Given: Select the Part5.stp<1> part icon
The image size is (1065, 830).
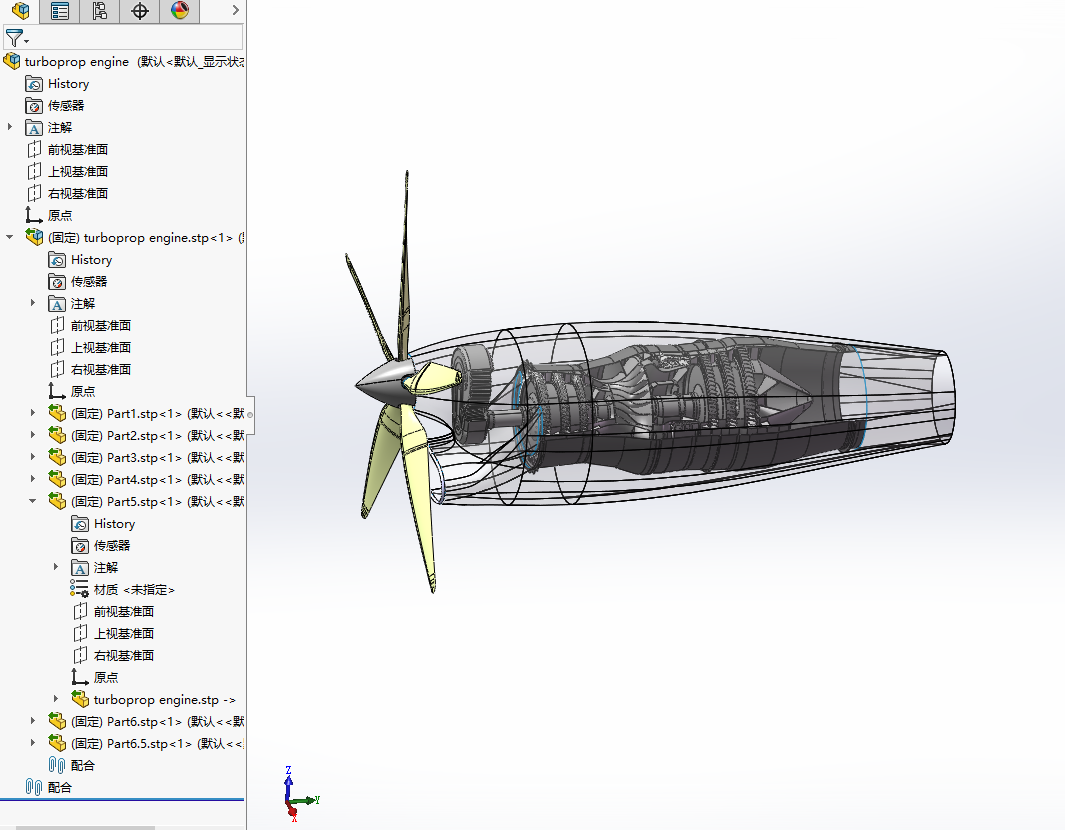Looking at the screenshot, I should 57,501.
